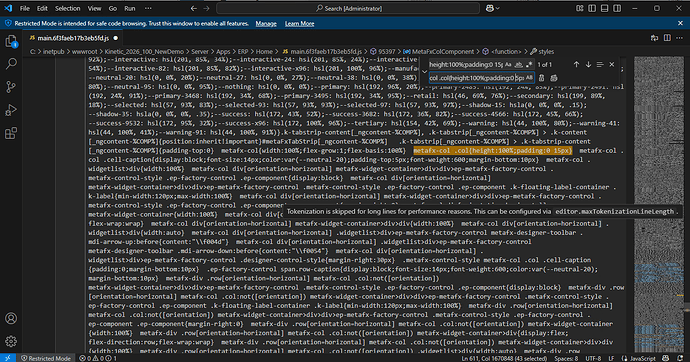
Task: Open the View menu
Action: [94, 8]
